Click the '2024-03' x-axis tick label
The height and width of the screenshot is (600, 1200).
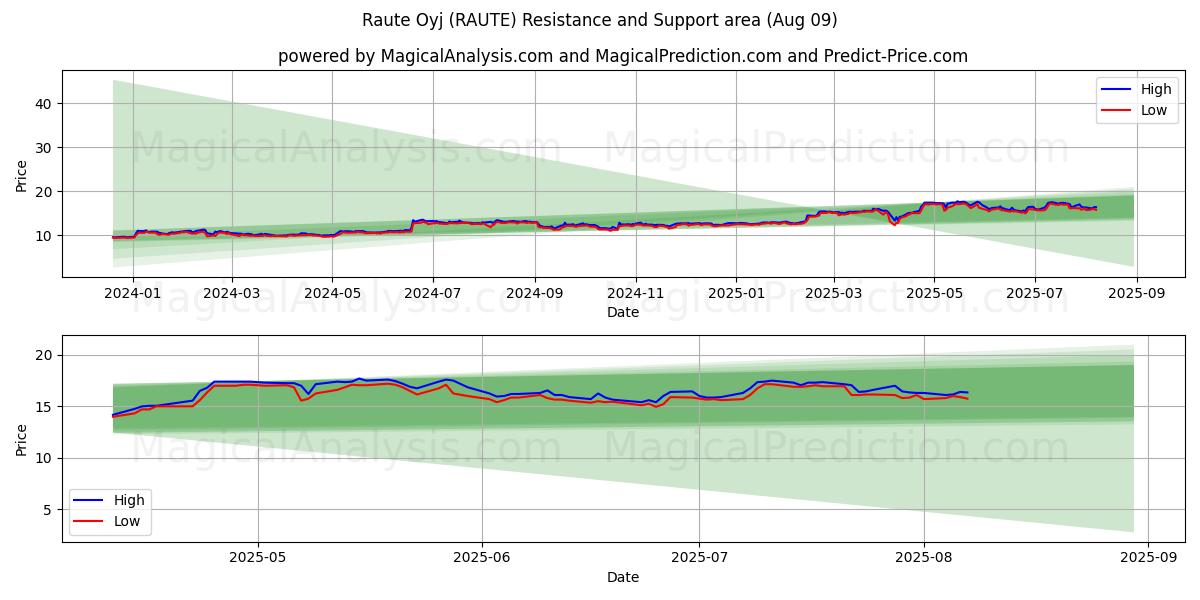[x=231, y=294]
